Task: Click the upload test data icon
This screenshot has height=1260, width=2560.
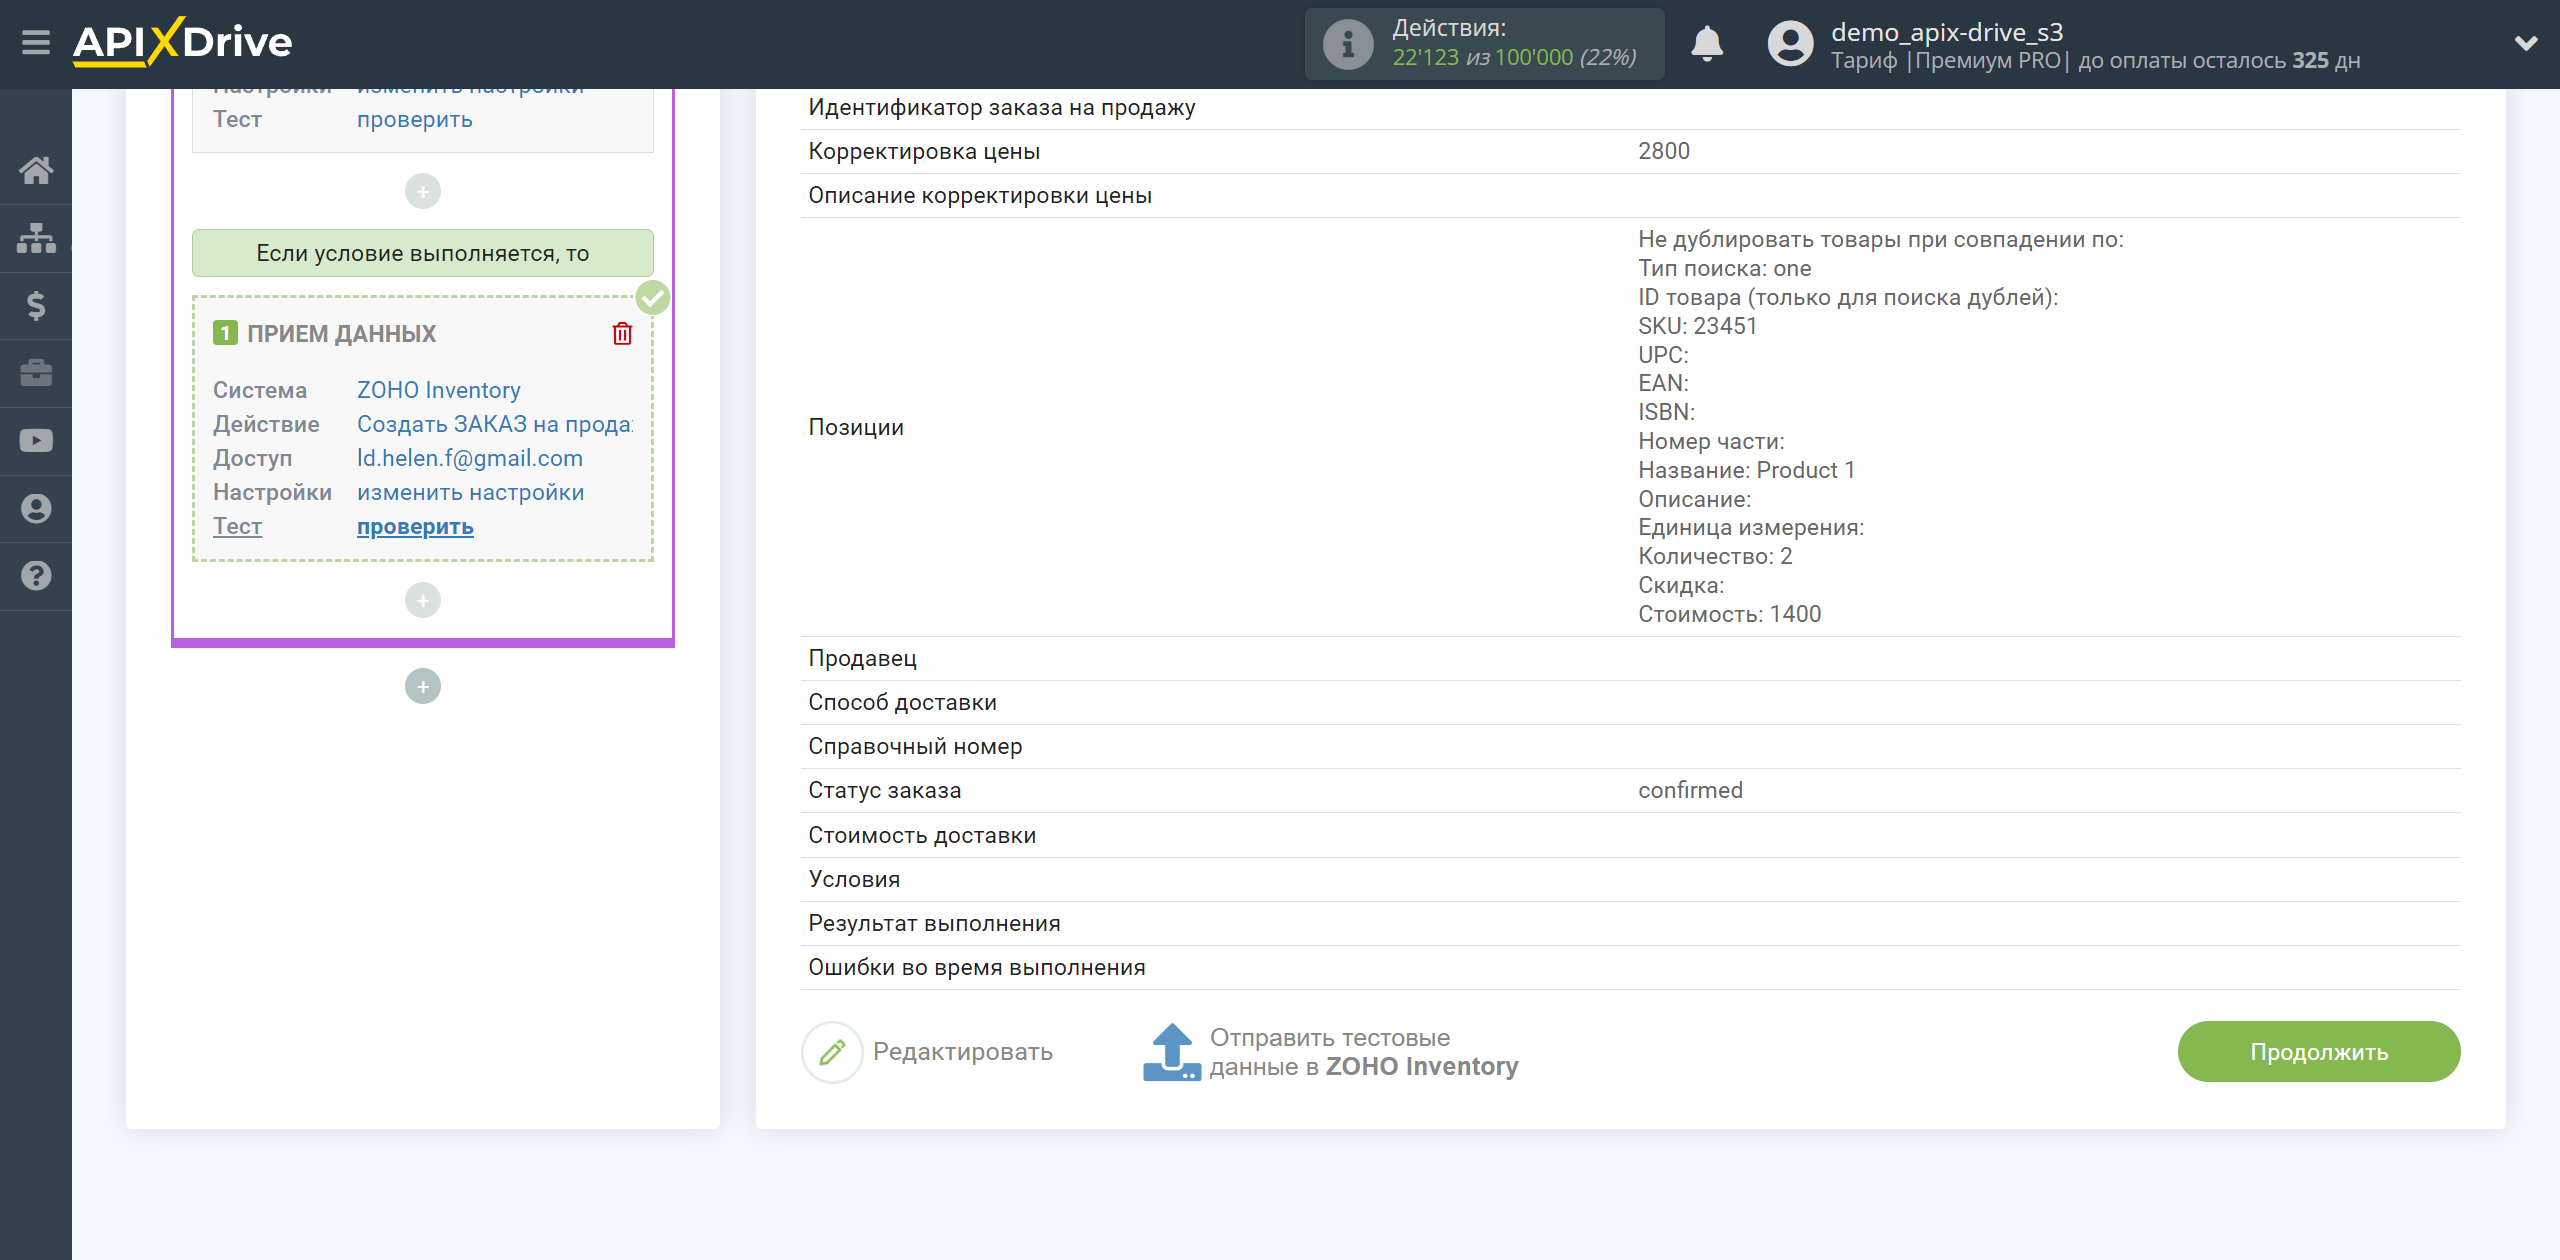Action: 1171,1052
